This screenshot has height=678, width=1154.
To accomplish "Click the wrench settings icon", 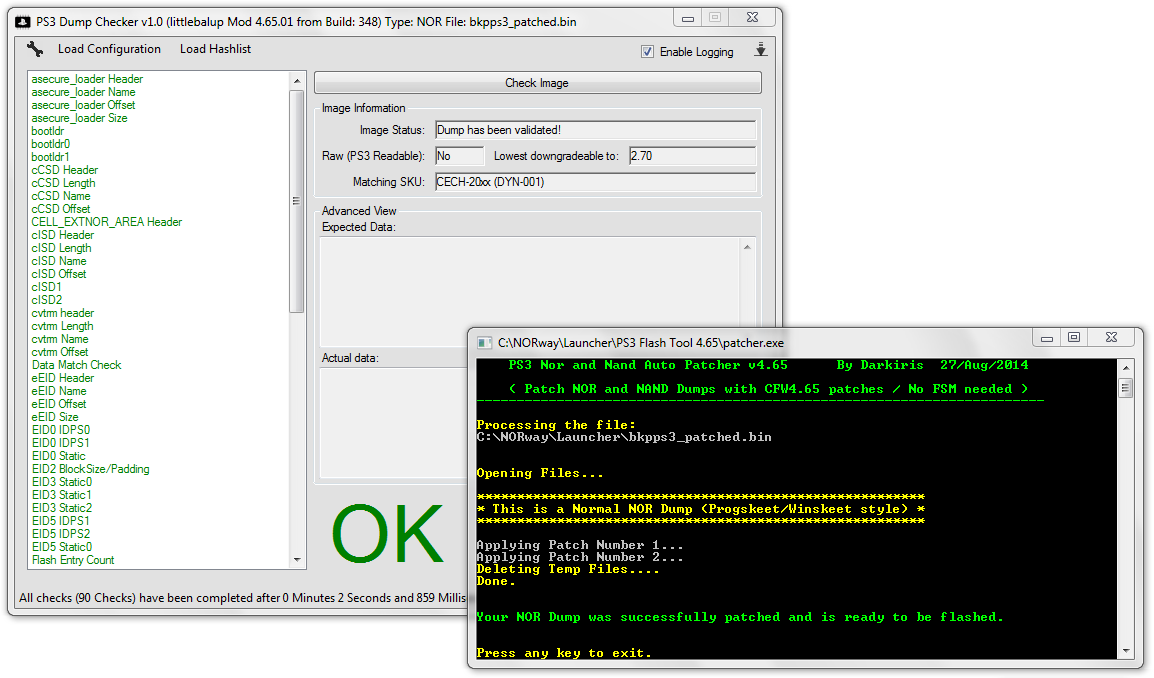I will click(35, 49).
